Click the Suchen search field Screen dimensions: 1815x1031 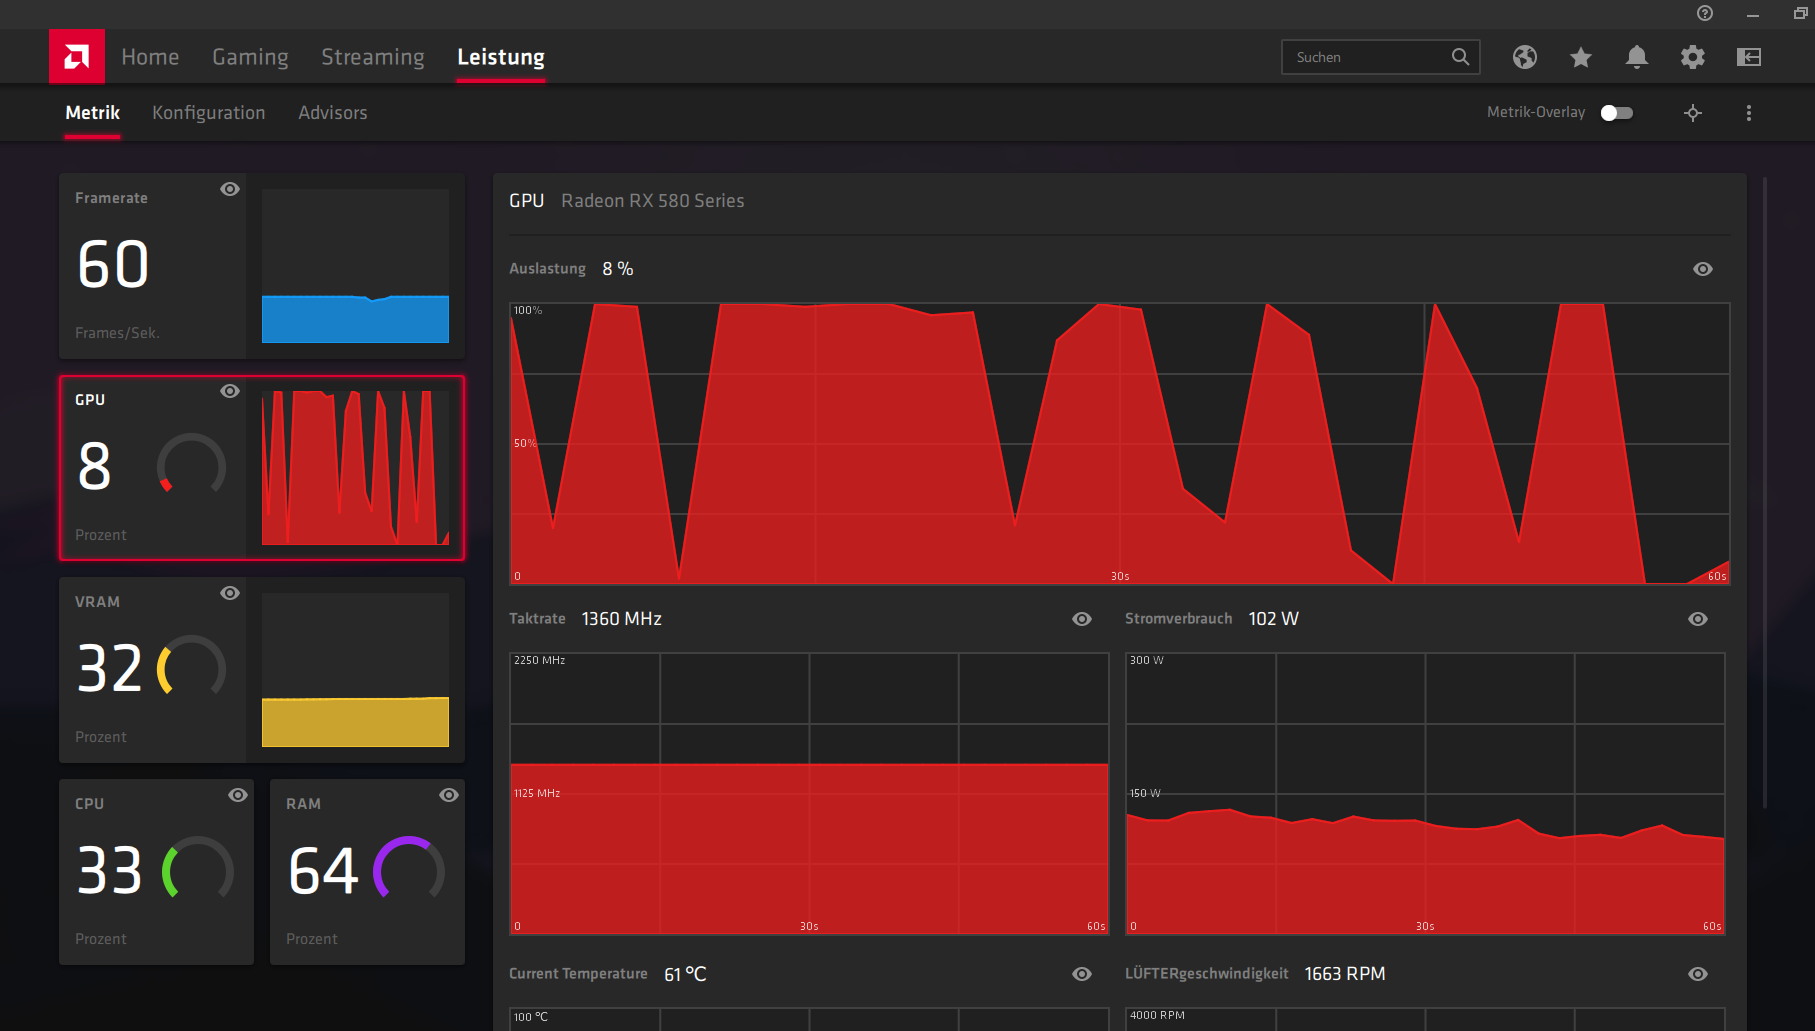click(1381, 57)
